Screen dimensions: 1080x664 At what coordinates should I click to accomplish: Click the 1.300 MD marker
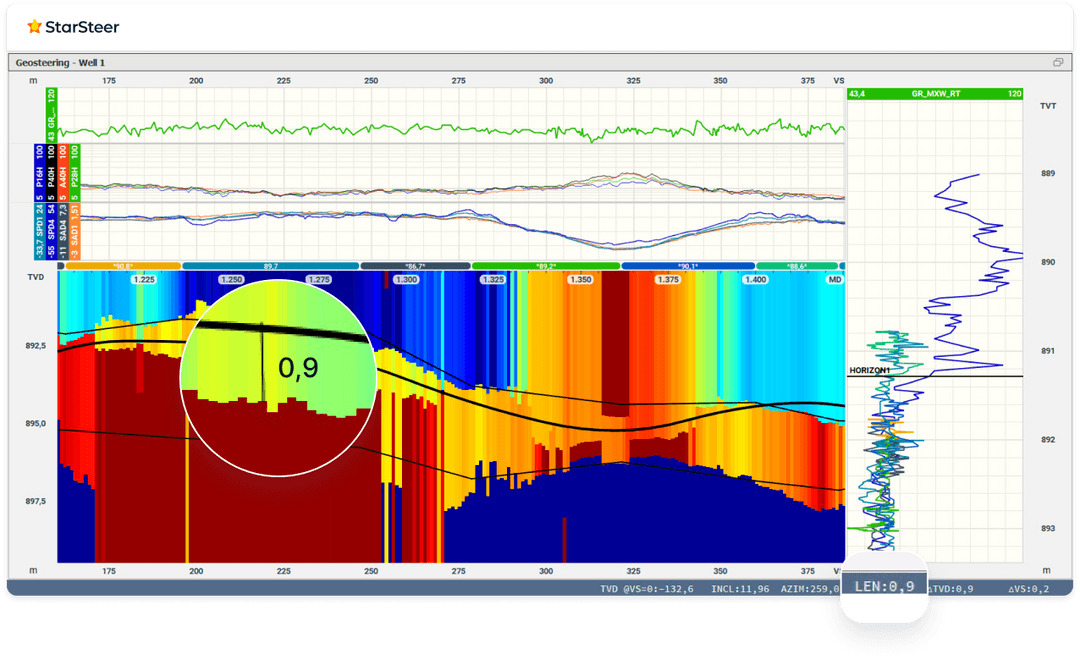(x=406, y=280)
